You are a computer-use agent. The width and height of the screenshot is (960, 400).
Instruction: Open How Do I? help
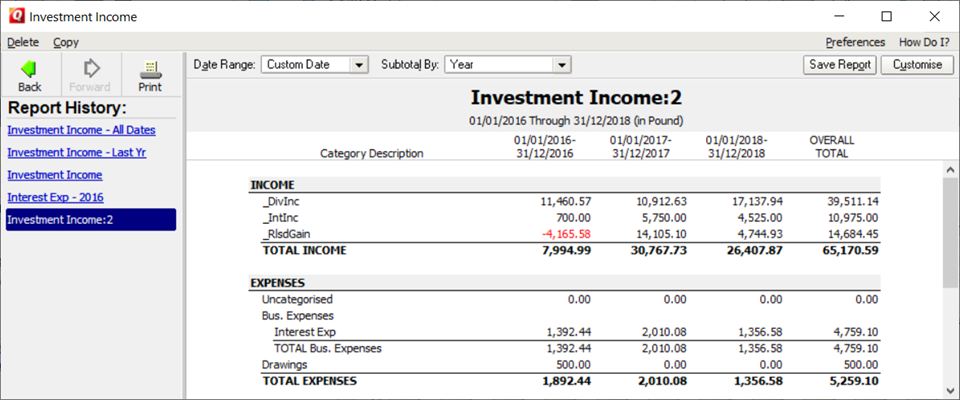tap(924, 42)
